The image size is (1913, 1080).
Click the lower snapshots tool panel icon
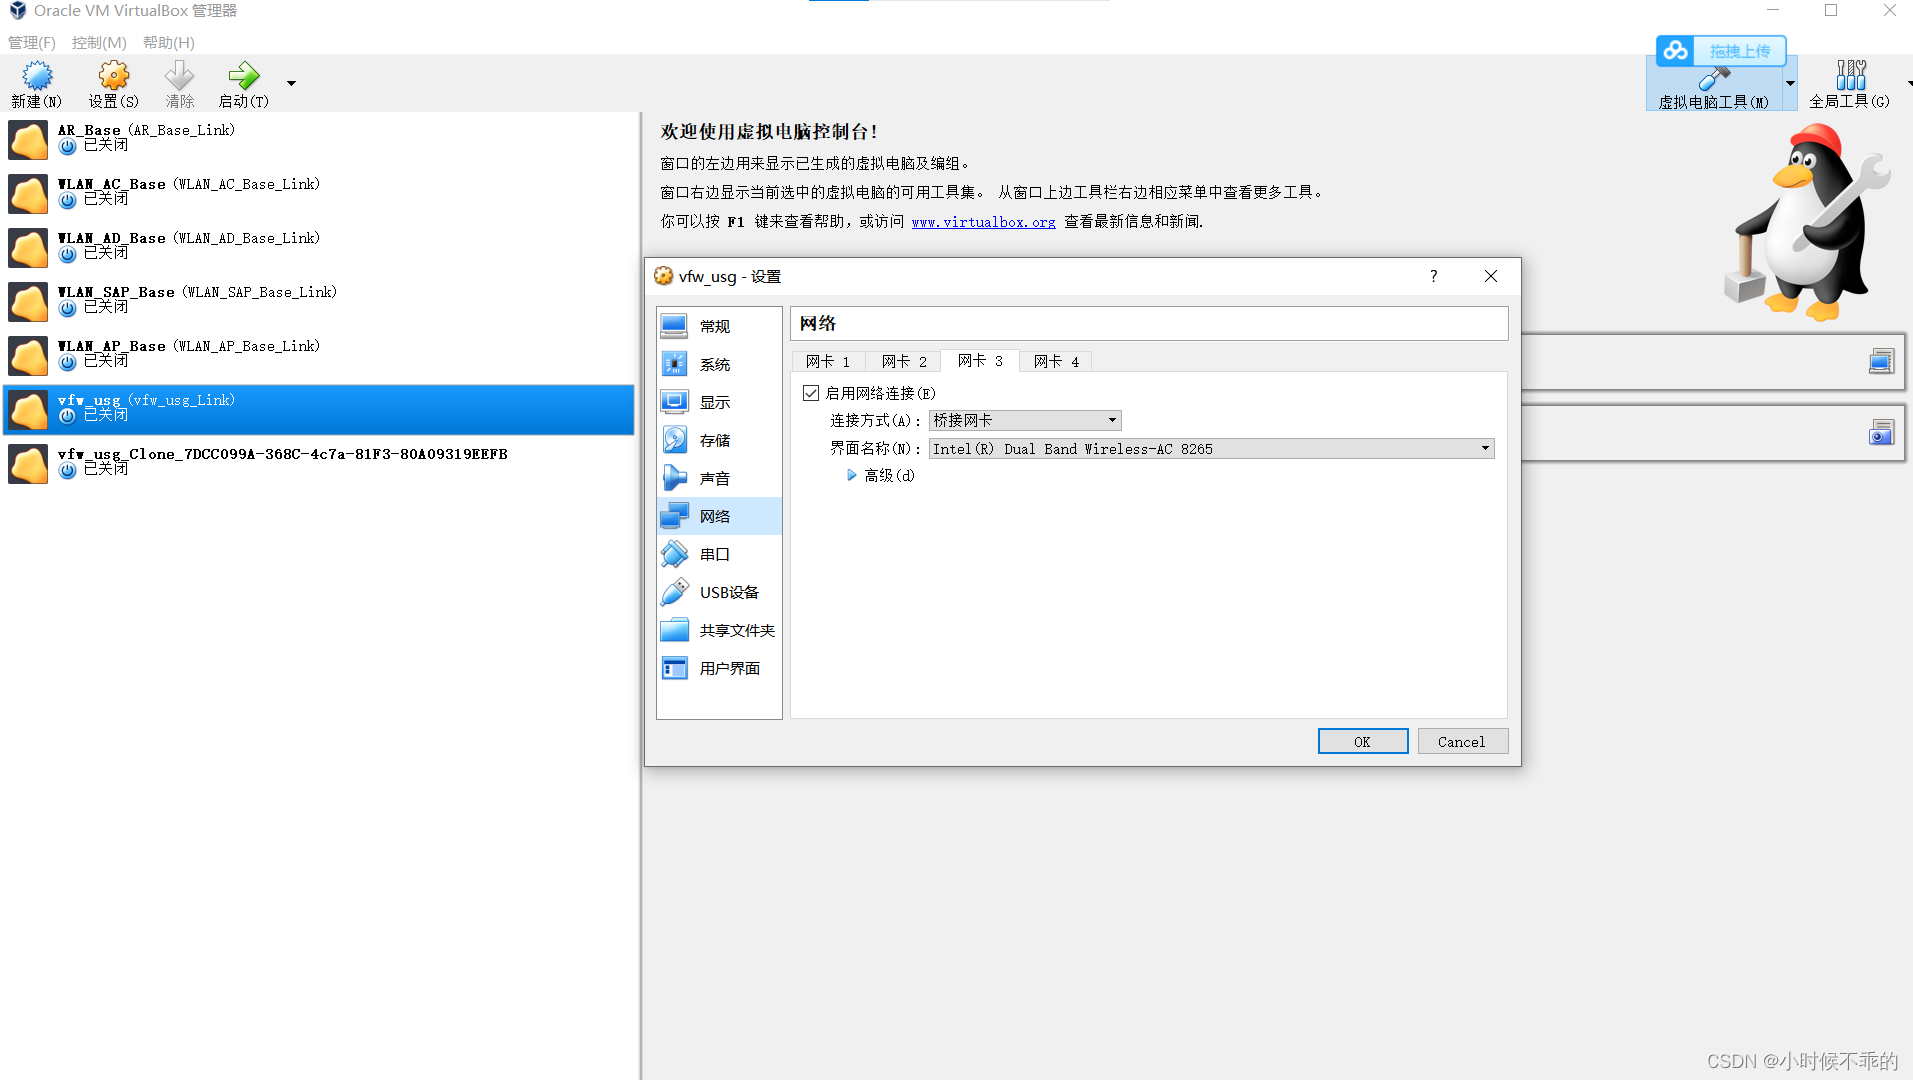(x=1881, y=432)
